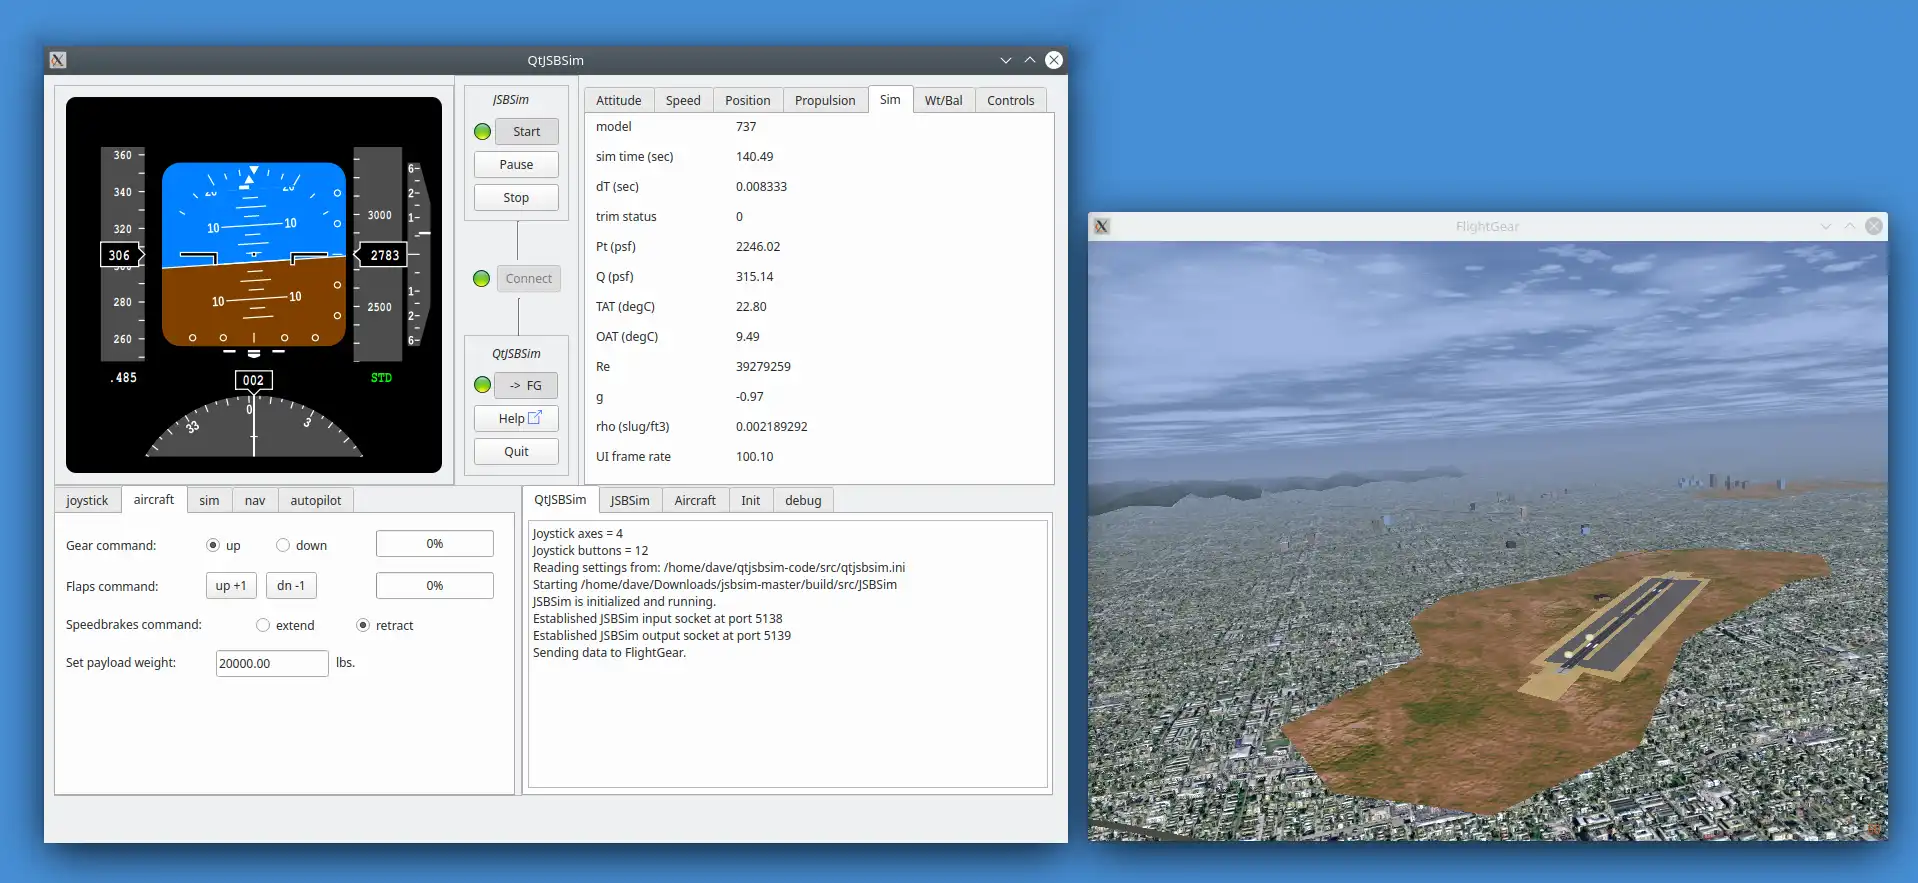Click the altitude readout 2783
The image size is (1918, 883).
tap(384, 255)
